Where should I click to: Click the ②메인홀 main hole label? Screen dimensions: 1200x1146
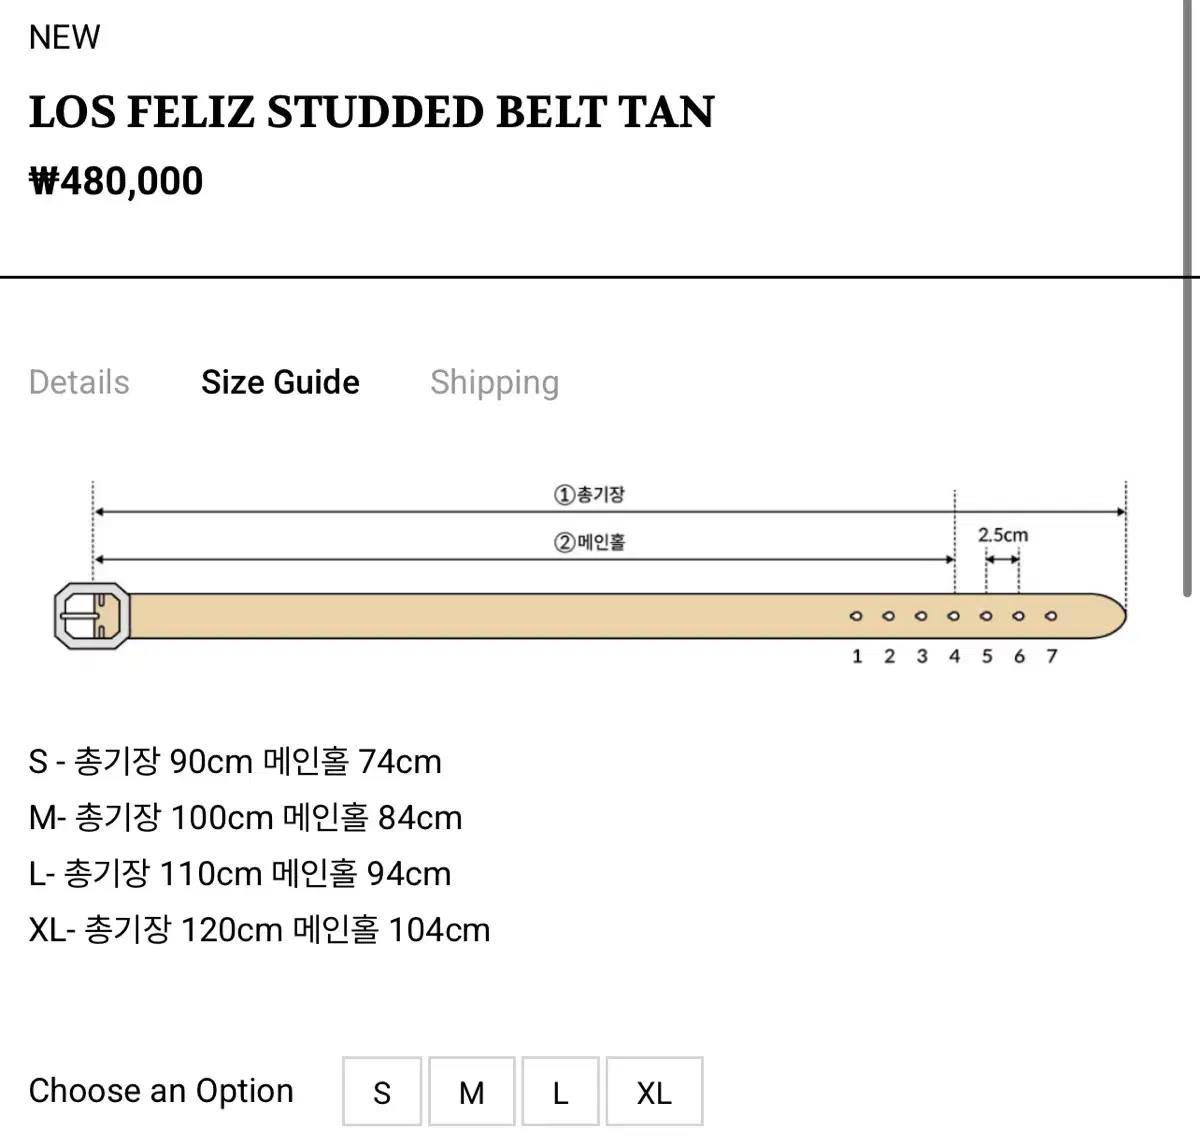[x=590, y=542]
